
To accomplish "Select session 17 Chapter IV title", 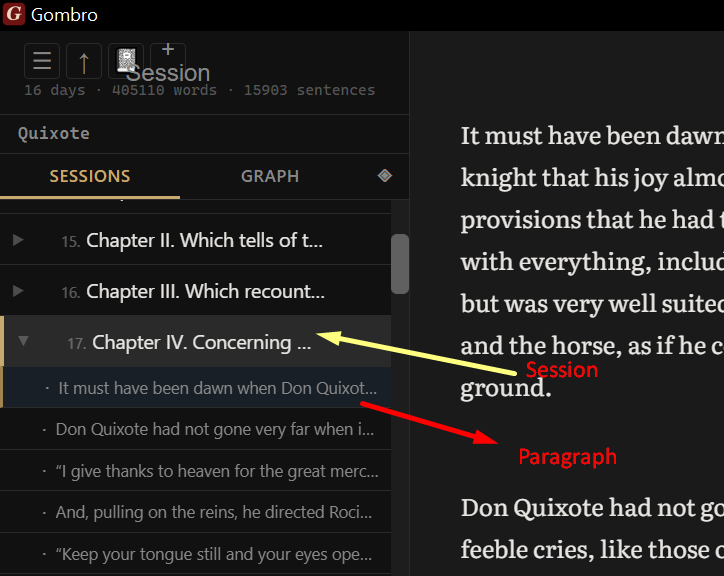I will (201, 342).
